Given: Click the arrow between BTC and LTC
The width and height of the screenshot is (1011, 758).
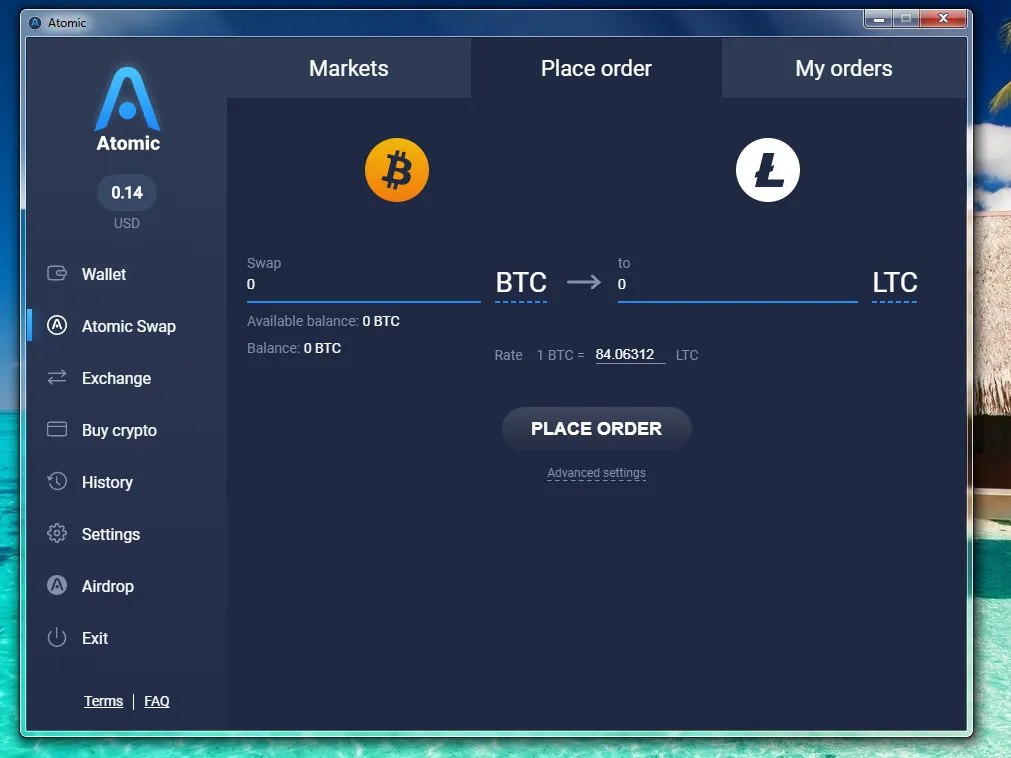Looking at the screenshot, I should pos(584,282).
